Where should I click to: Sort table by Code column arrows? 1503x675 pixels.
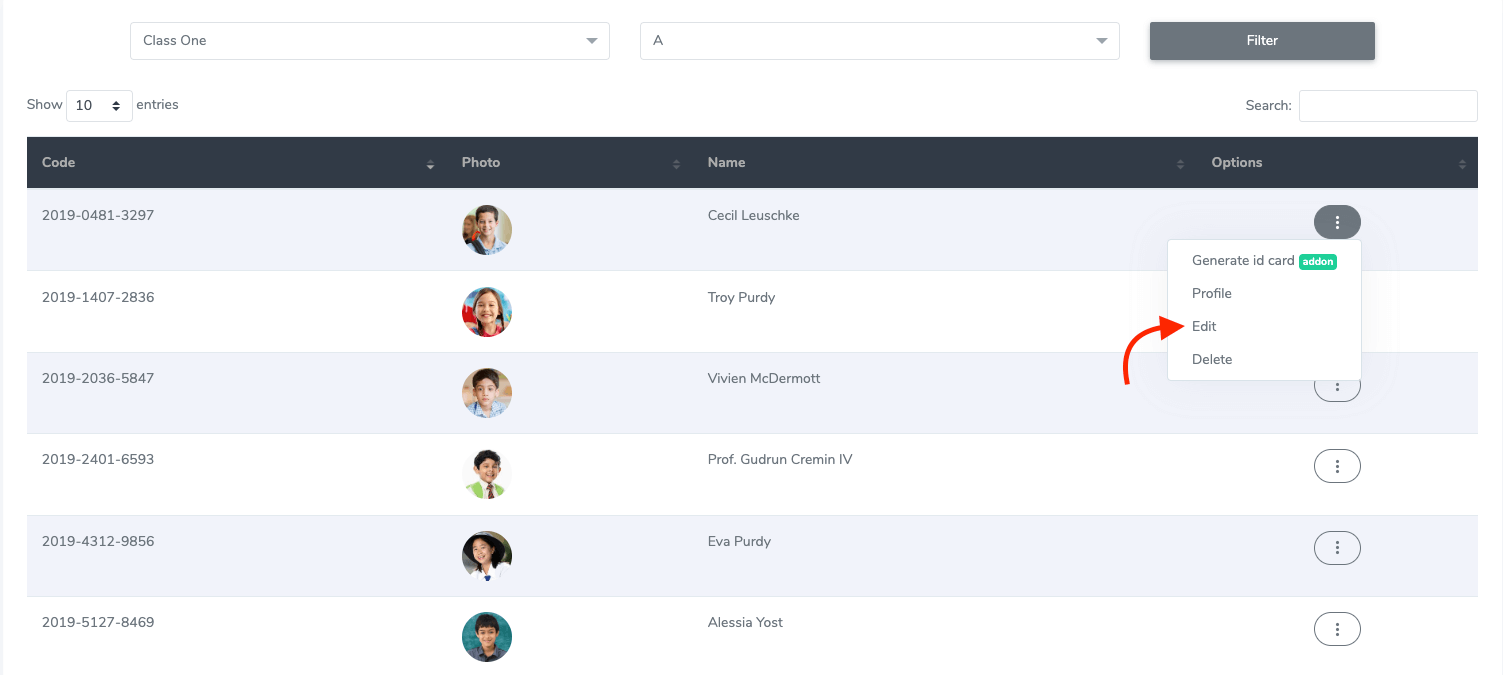pyautogui.click(x=430, y=164)
